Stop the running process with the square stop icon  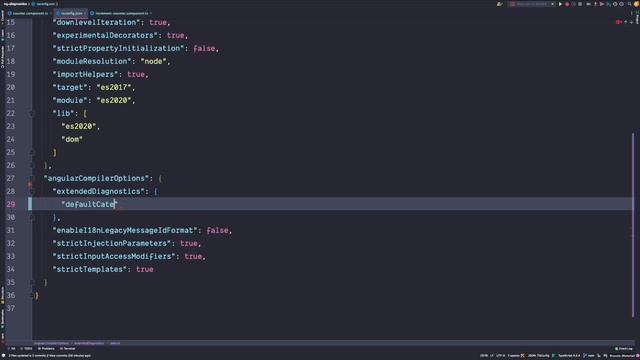tap(580, 4)
